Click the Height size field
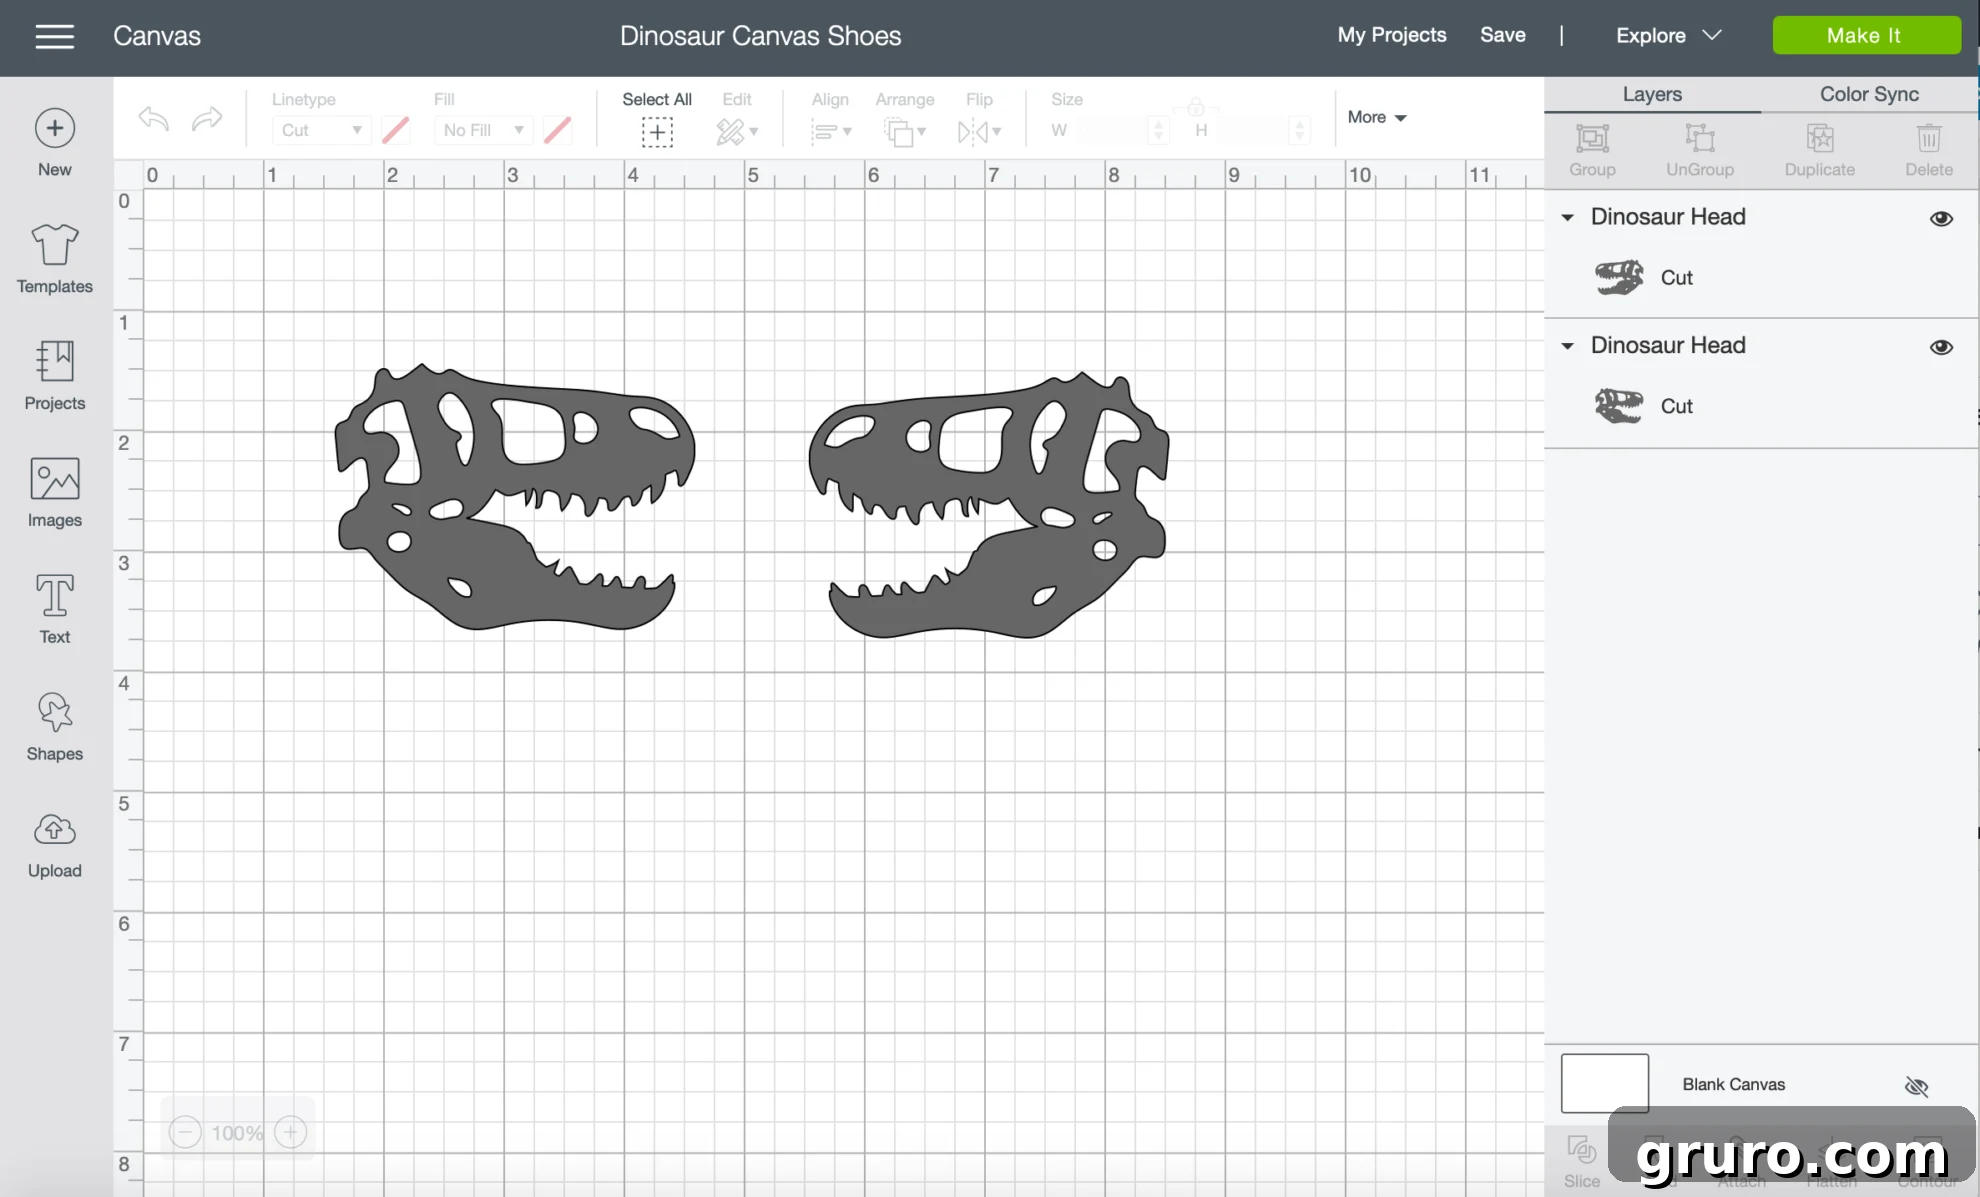This screenshot has height=1197, width=1980. [1254, 130]
